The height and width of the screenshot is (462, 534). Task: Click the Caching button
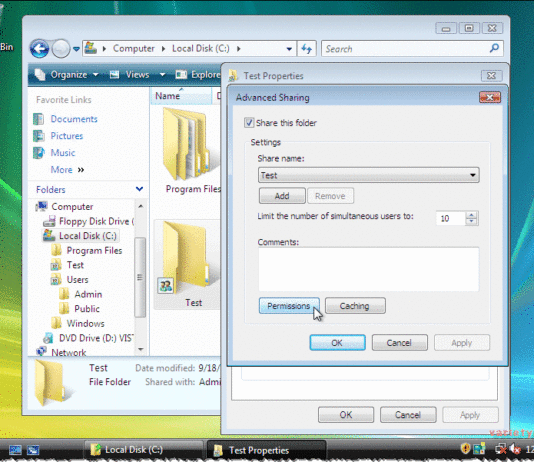[x=355, y=306]
